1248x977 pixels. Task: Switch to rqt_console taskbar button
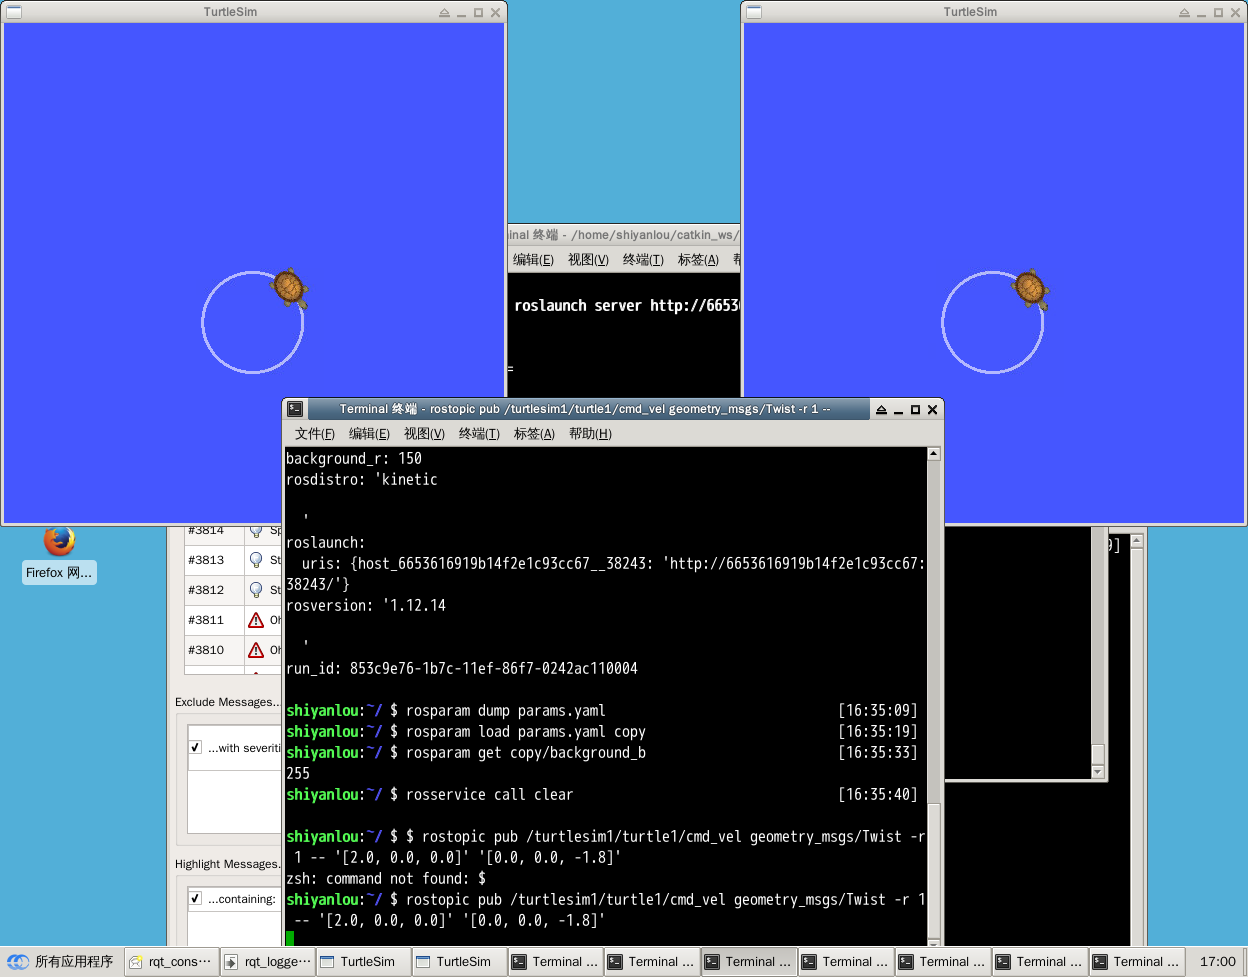tap(170, 962)
